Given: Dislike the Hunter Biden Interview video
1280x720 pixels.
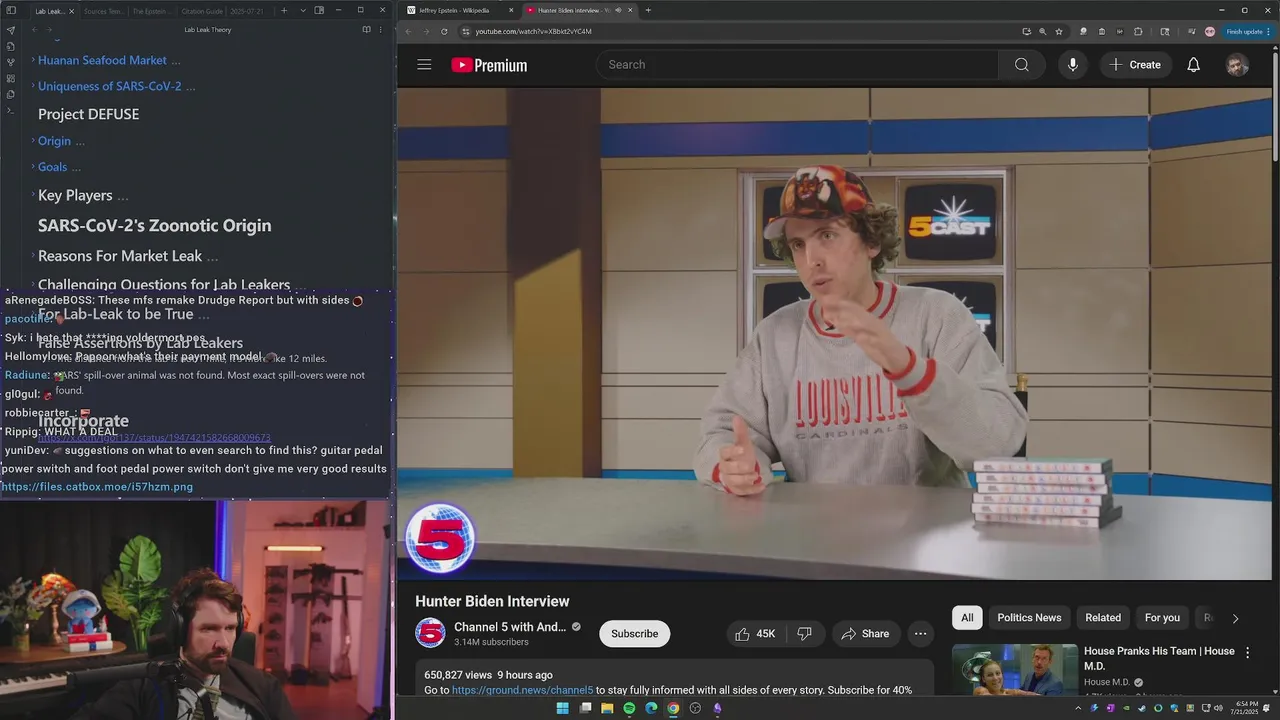Looking at the screenshot, I should pyautogui.click(x=804, y=634).
